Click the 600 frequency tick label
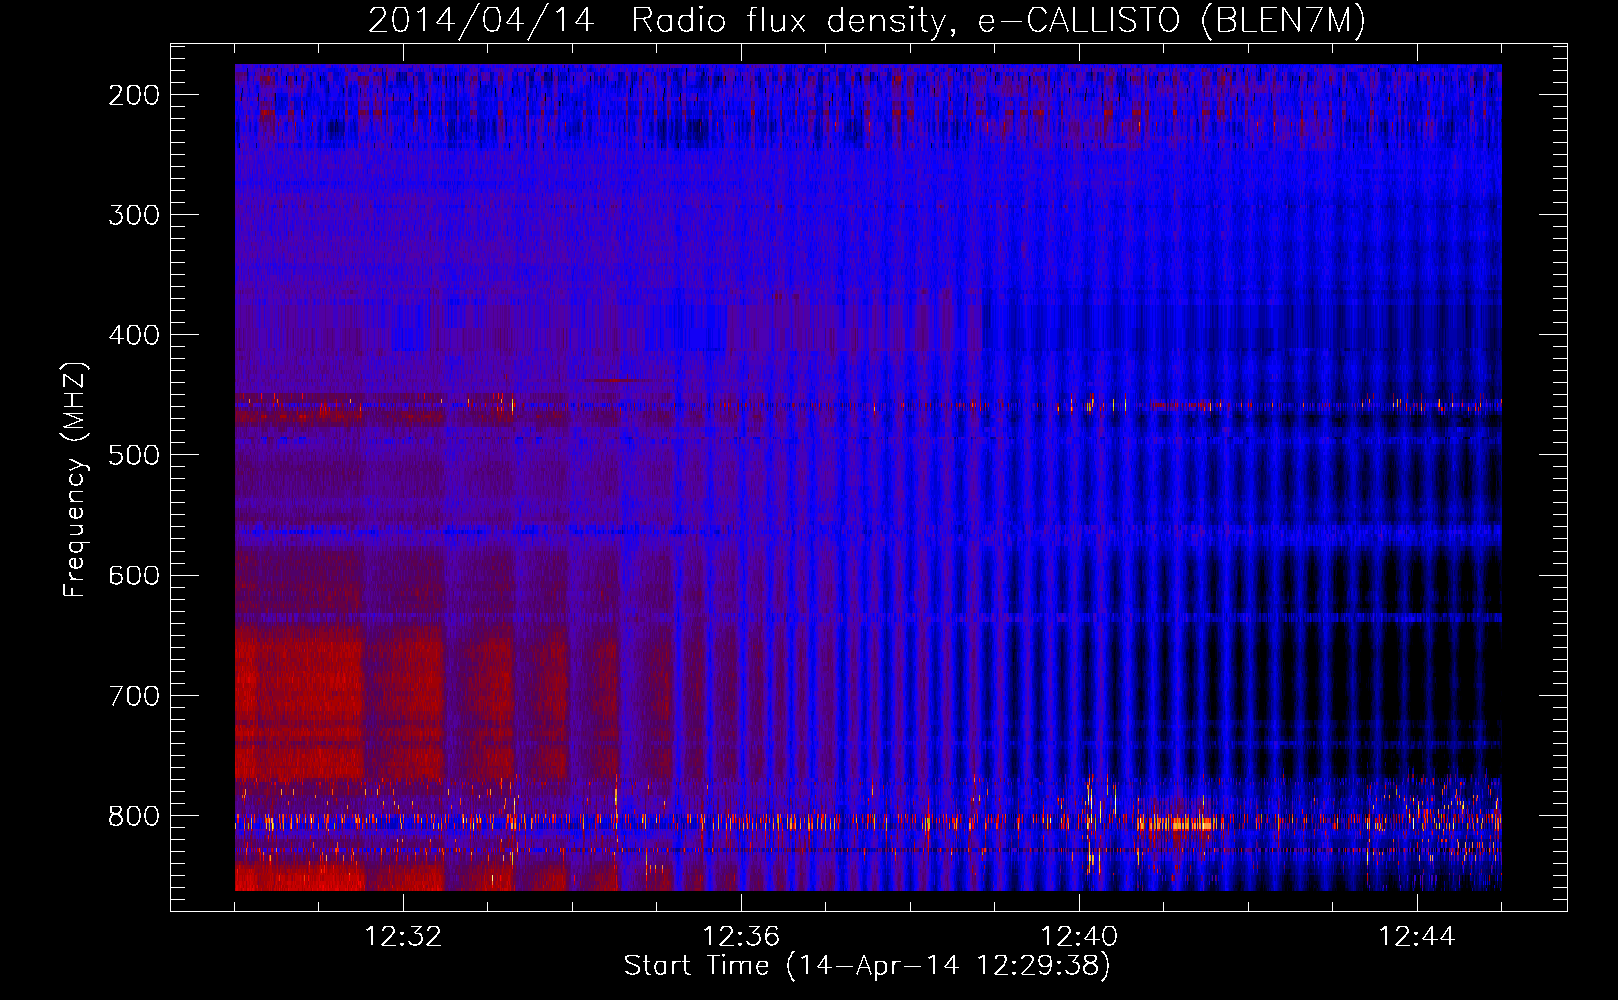Image resolution: width=1618 pixels, height=1000 pixels. pyautogui.click(x=134, y=575)
